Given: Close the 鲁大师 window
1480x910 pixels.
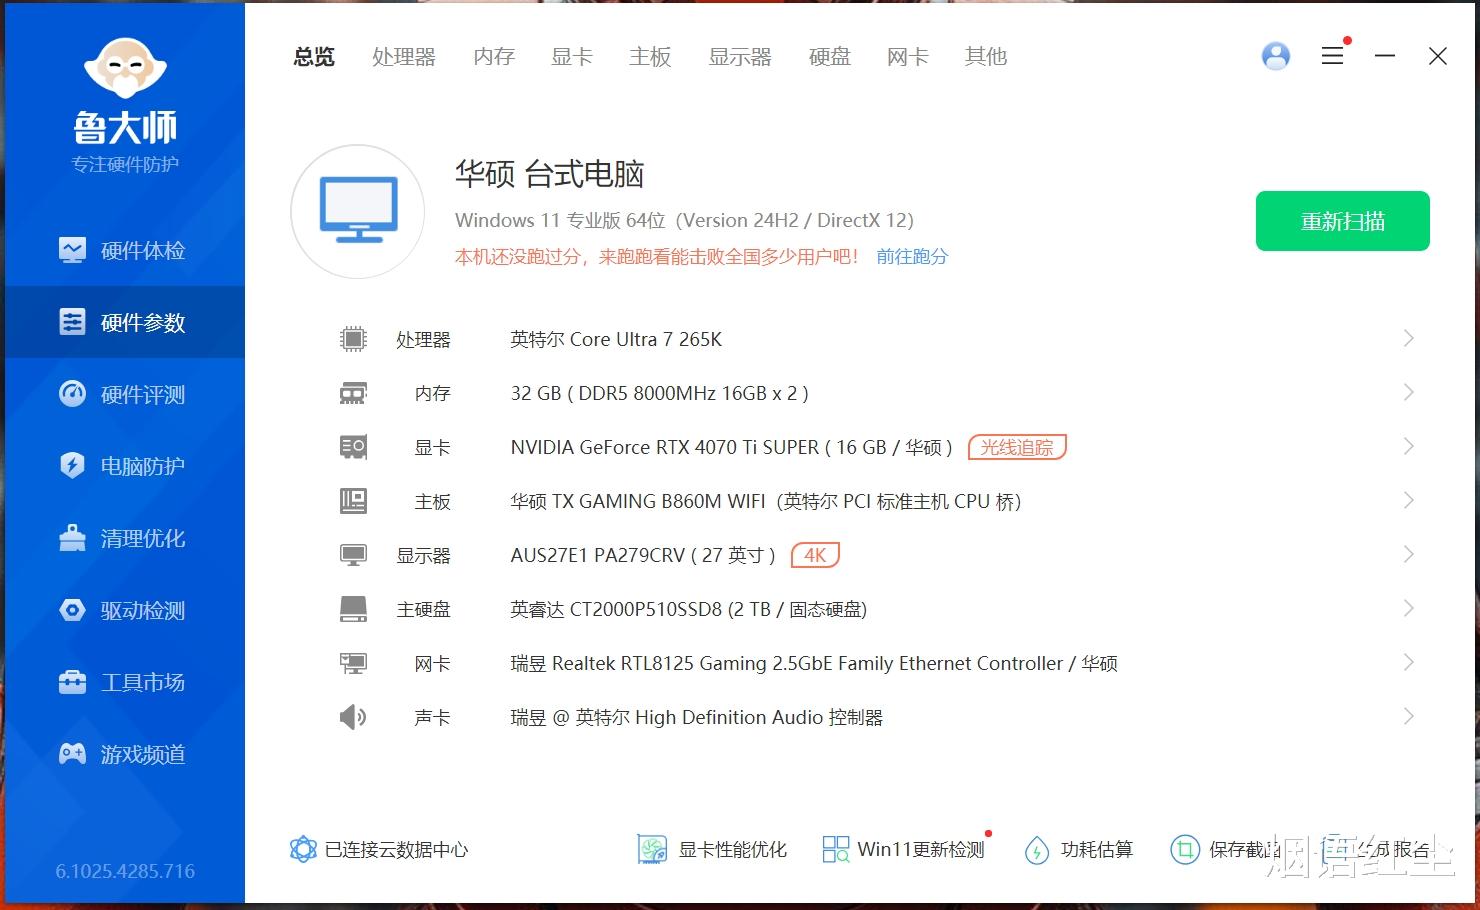Looking at the screenshot, I should coord(1438,56).
